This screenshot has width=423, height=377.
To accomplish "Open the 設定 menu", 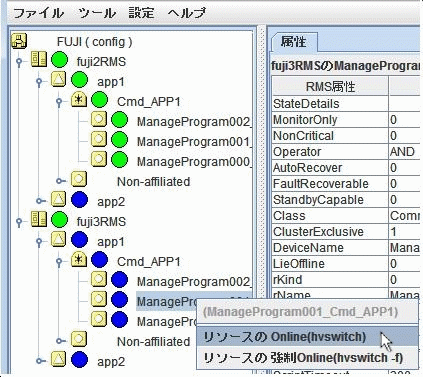I will click(141, 13).
